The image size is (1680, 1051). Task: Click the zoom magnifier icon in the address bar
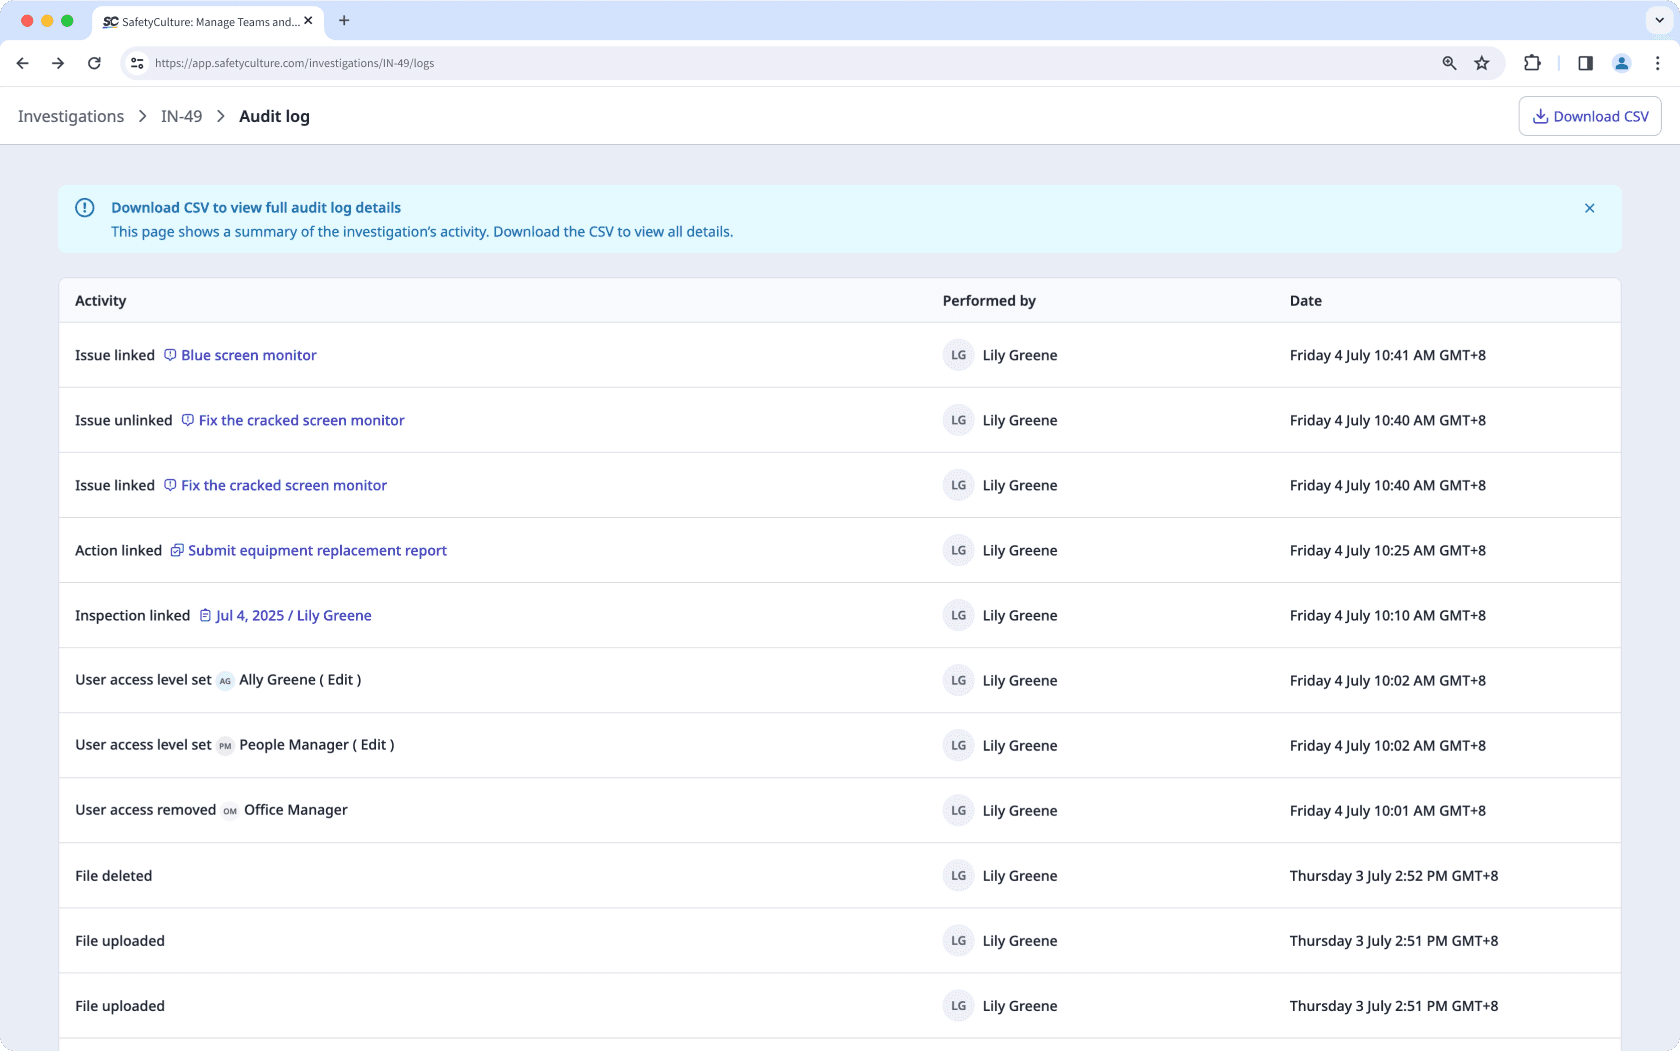pos(1448,63)
